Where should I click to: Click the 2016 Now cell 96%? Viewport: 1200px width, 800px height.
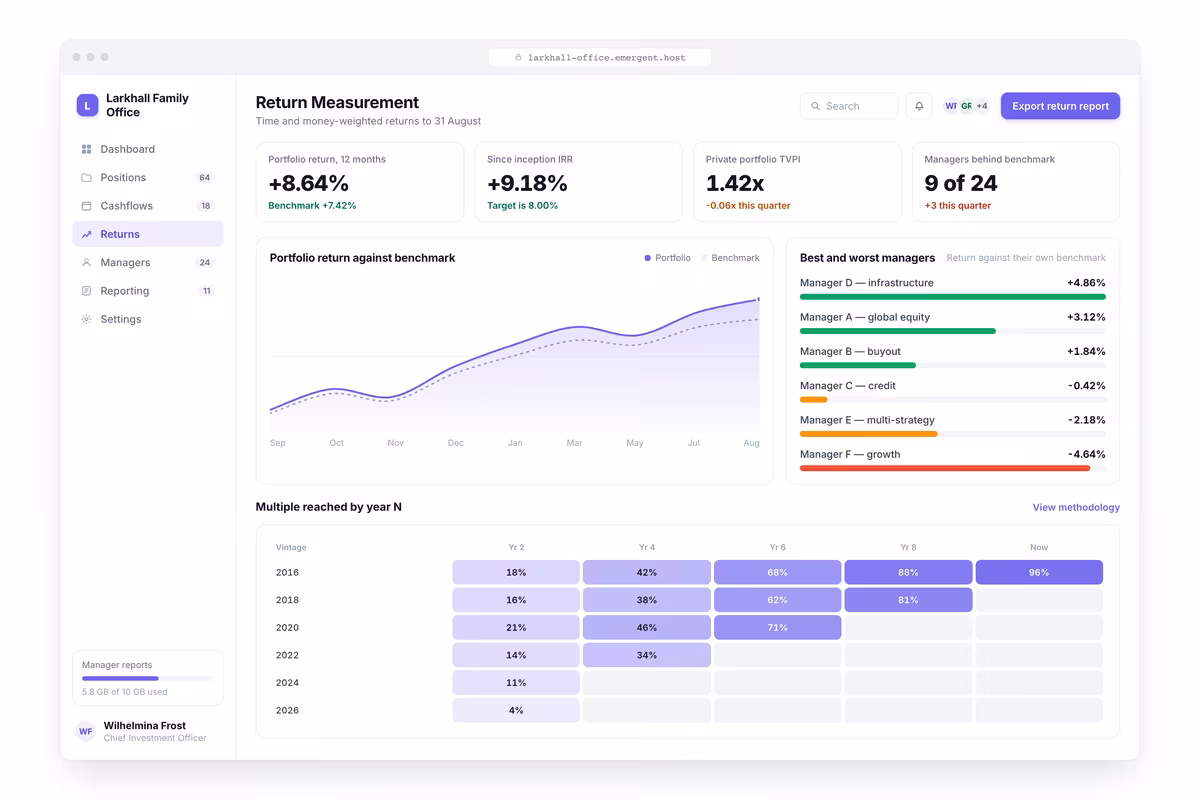tap(1039, 573)
